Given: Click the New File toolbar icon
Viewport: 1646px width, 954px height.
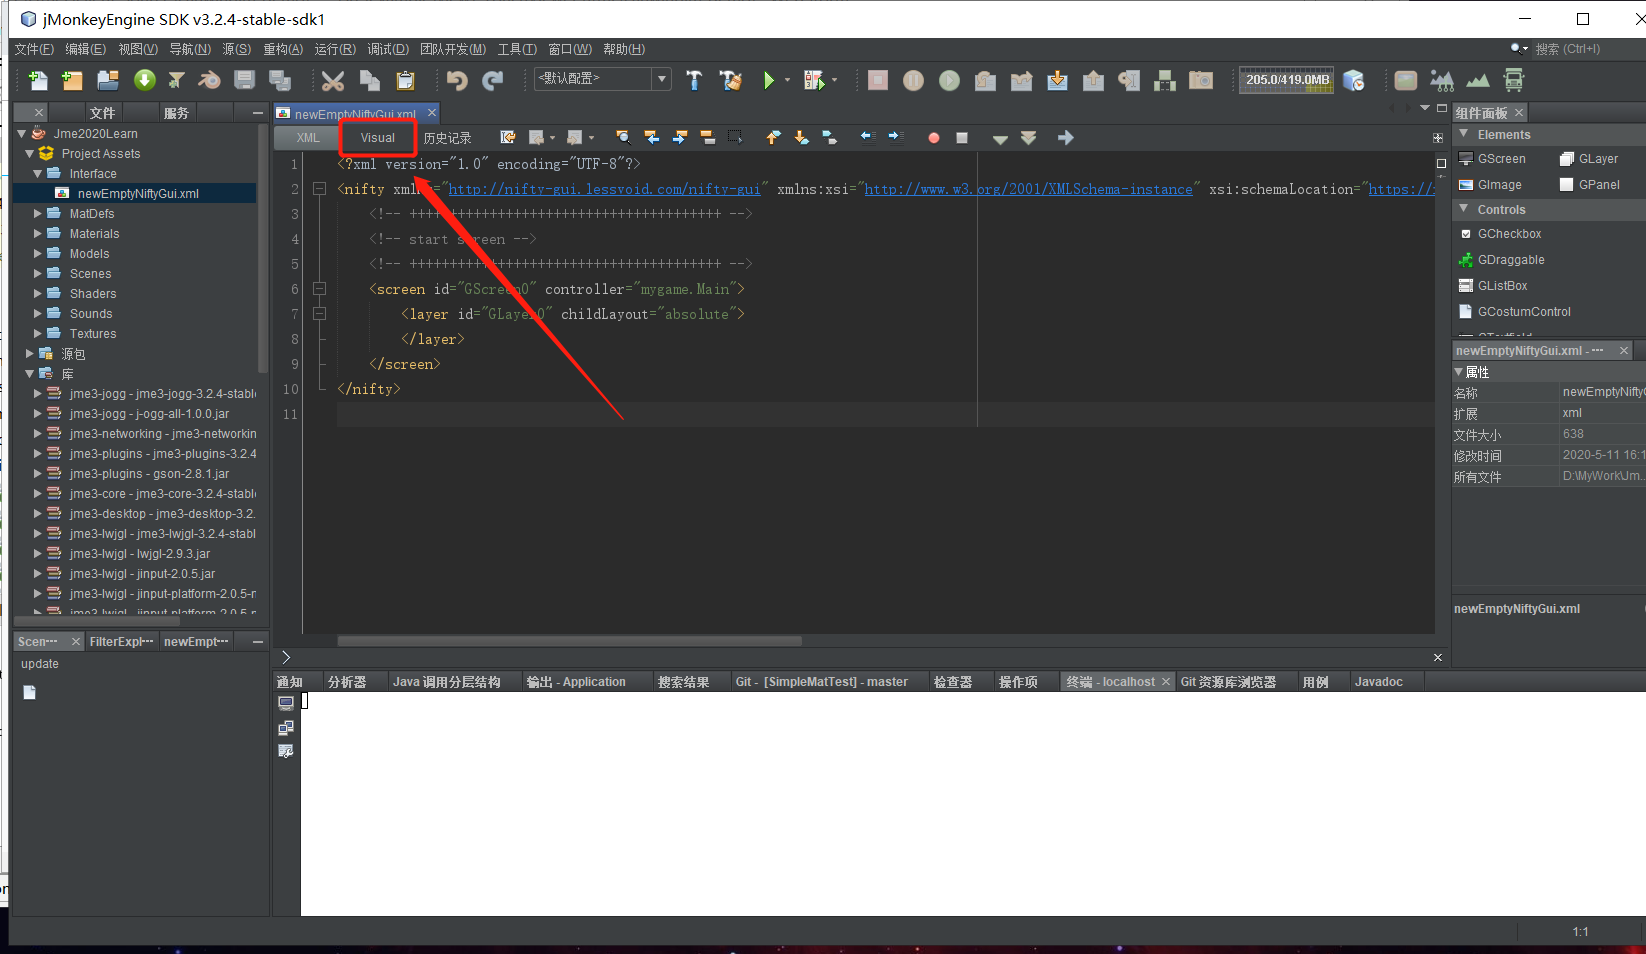Looking at the screenshot, I should [38, 80].
